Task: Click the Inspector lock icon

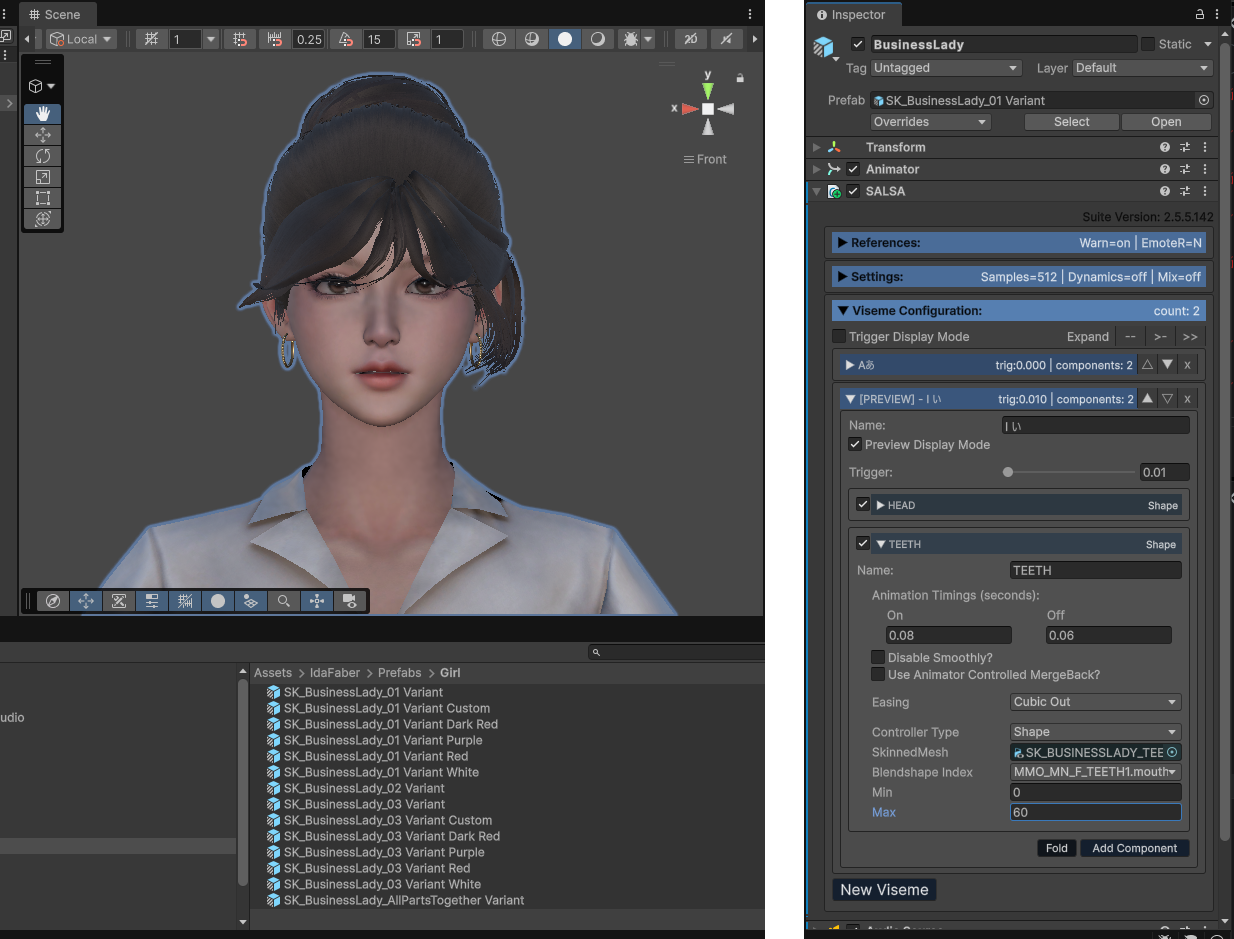Action: pos(1200,15)
